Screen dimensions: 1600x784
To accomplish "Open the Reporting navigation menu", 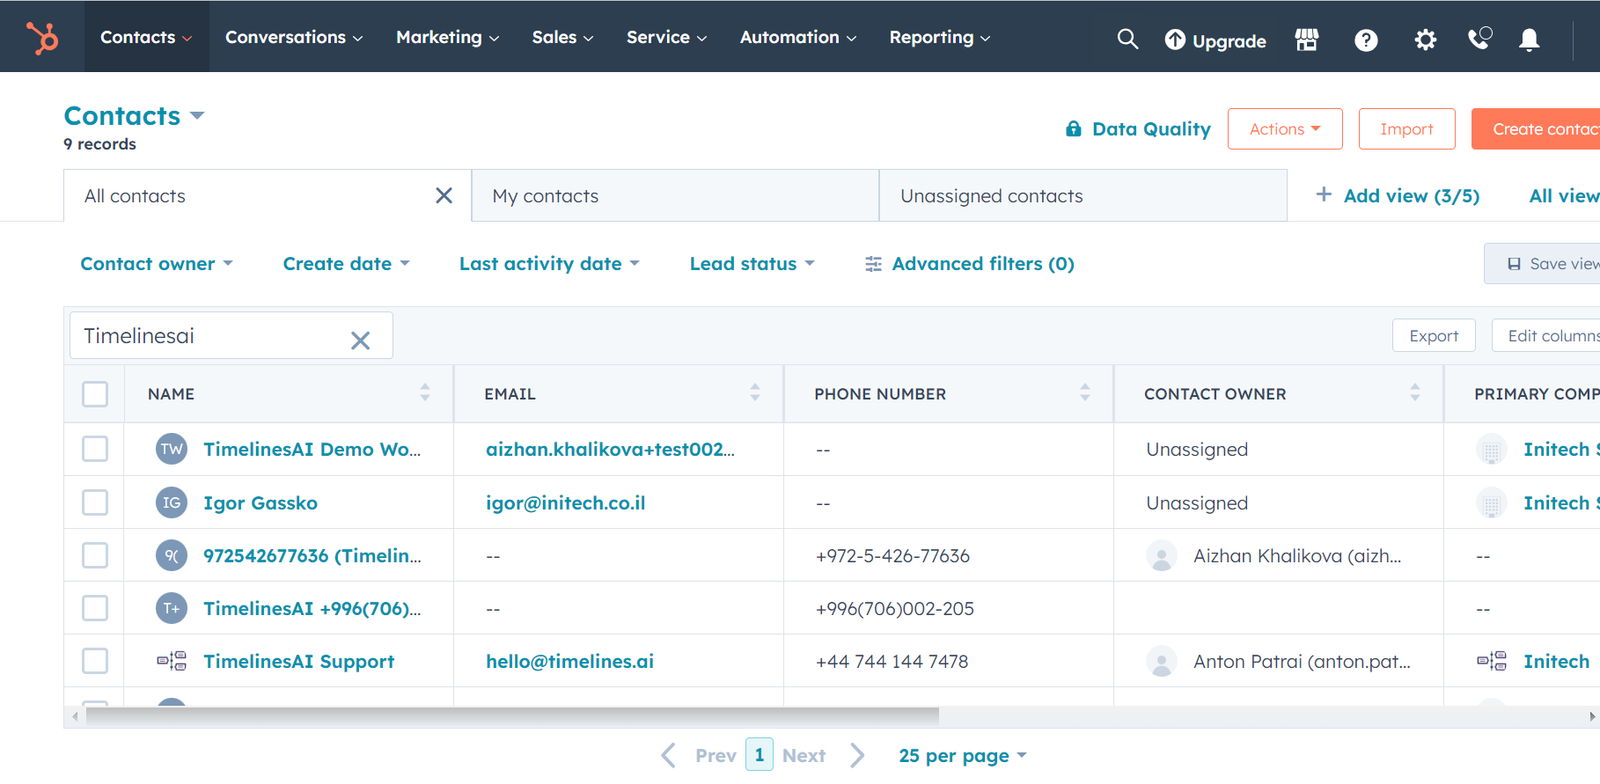I will click(939, 37).
